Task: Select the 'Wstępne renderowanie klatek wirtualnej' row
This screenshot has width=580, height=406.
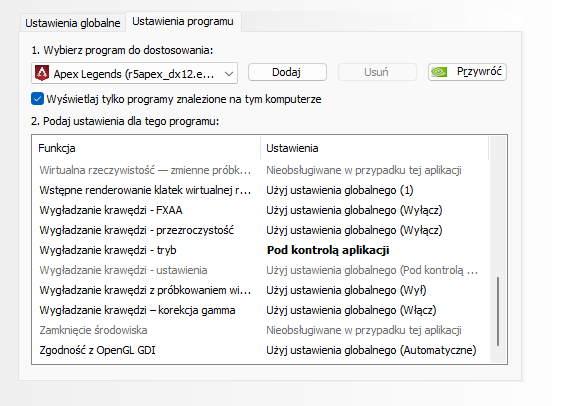Action: point(260,190)
